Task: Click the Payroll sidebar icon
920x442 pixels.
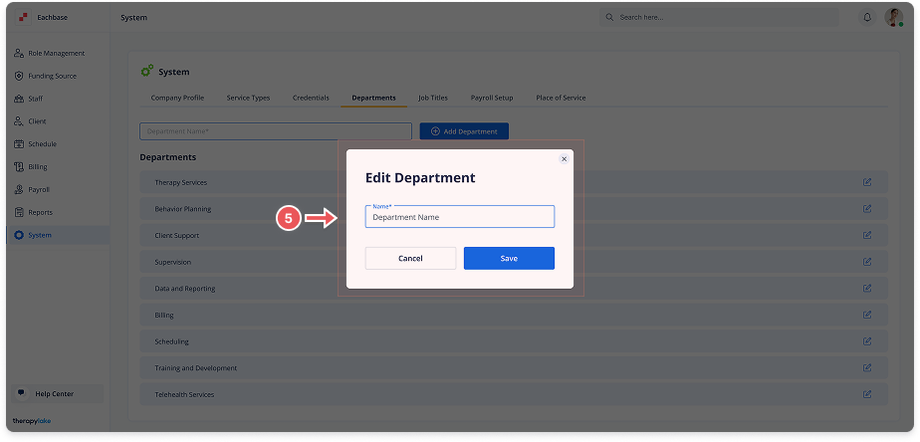Action: pos(19,190)
